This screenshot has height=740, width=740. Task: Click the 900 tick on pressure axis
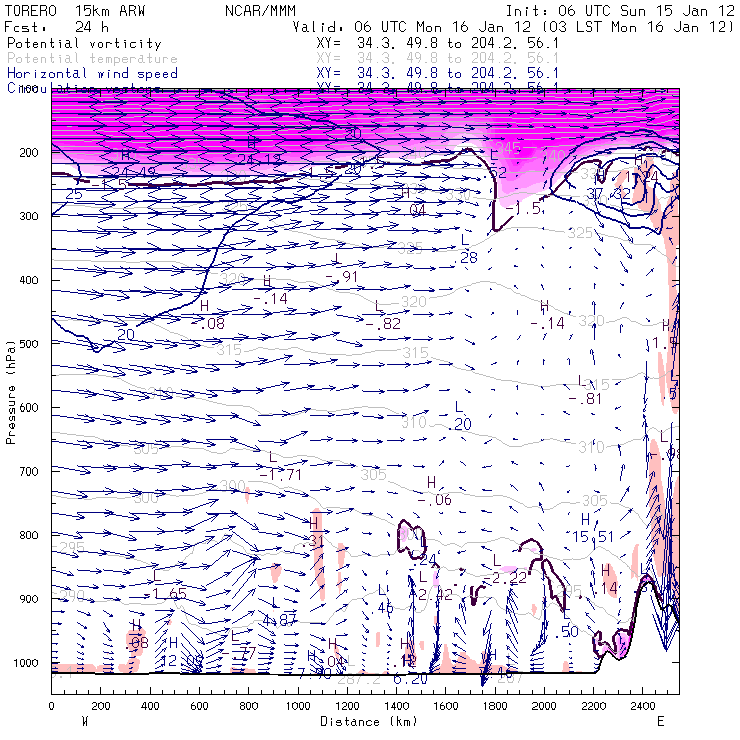point(29,599)
